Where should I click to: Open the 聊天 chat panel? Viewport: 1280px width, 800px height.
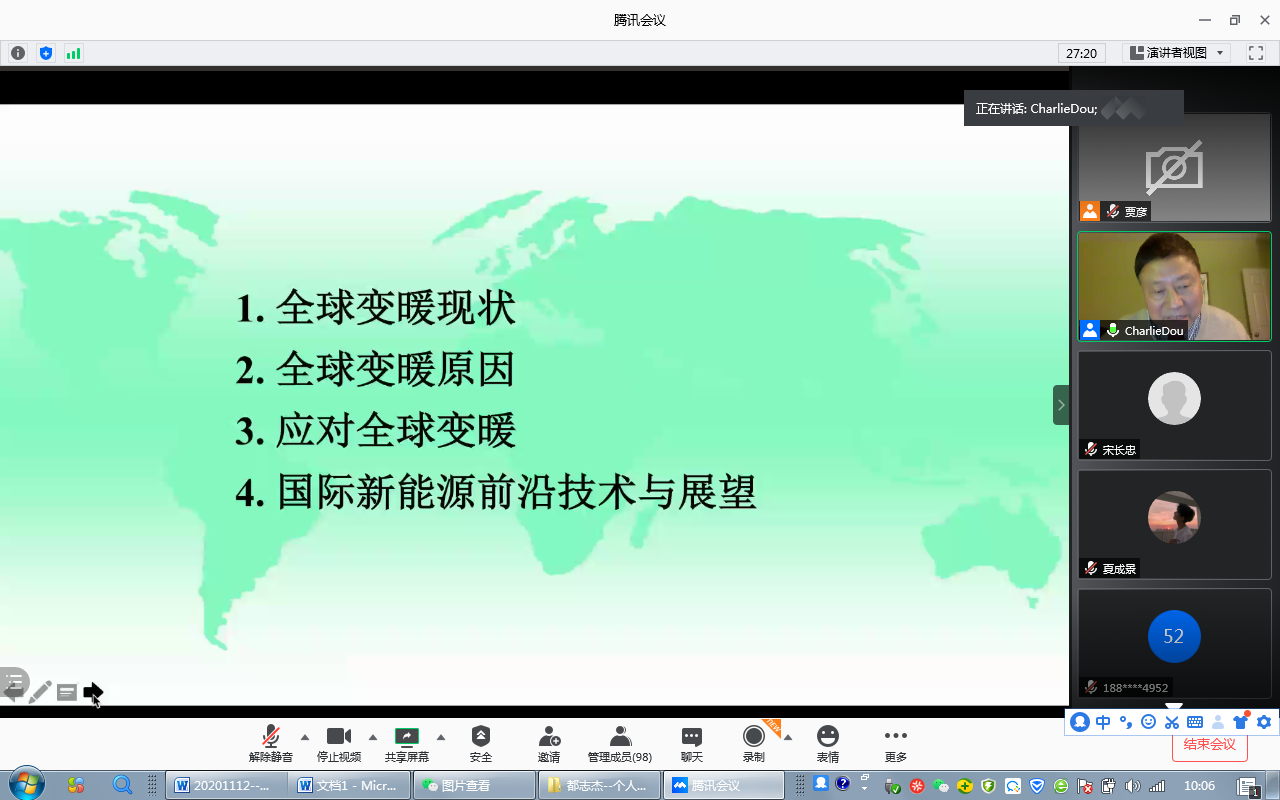coord(692,744)
